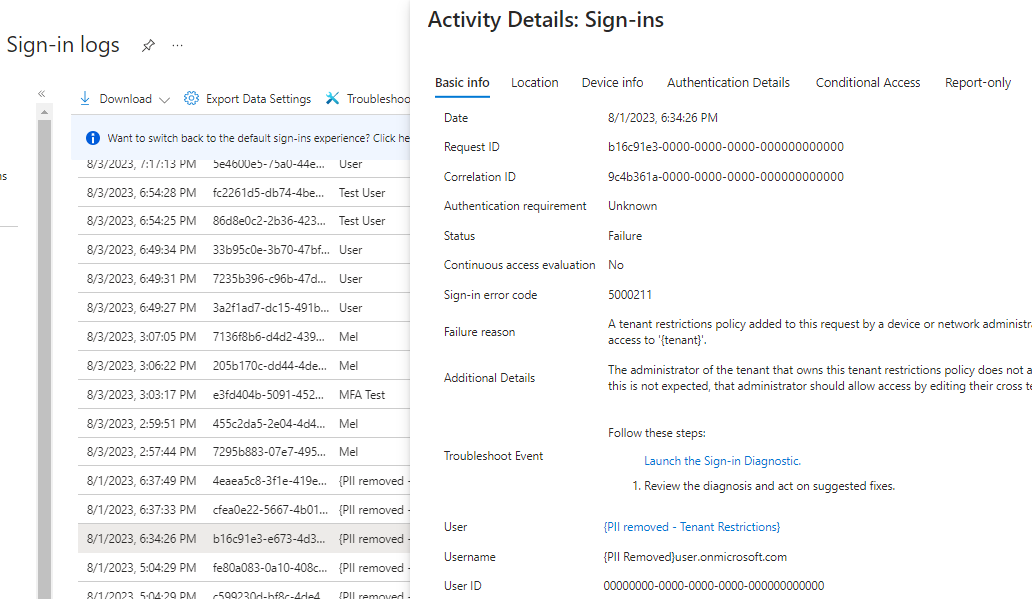Viewport: 1032px width, 599px height.
Task: Open the Device info tab
Action: tap(613, 83)
